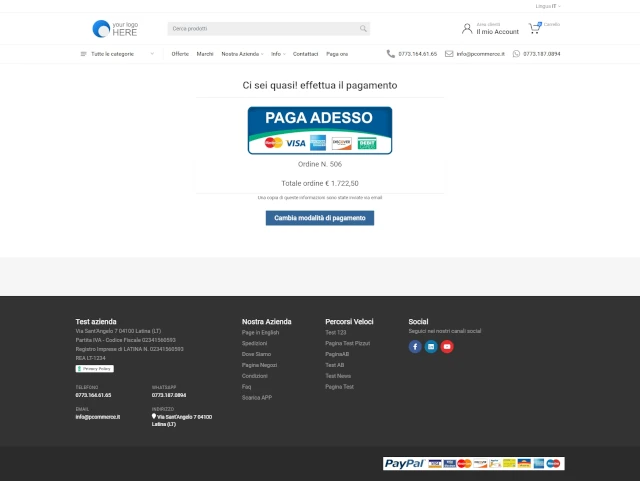The width and height of the screenshot is (640, 481).
Task: Open the Test 123 footer link
Action: [x=336, y=332]
